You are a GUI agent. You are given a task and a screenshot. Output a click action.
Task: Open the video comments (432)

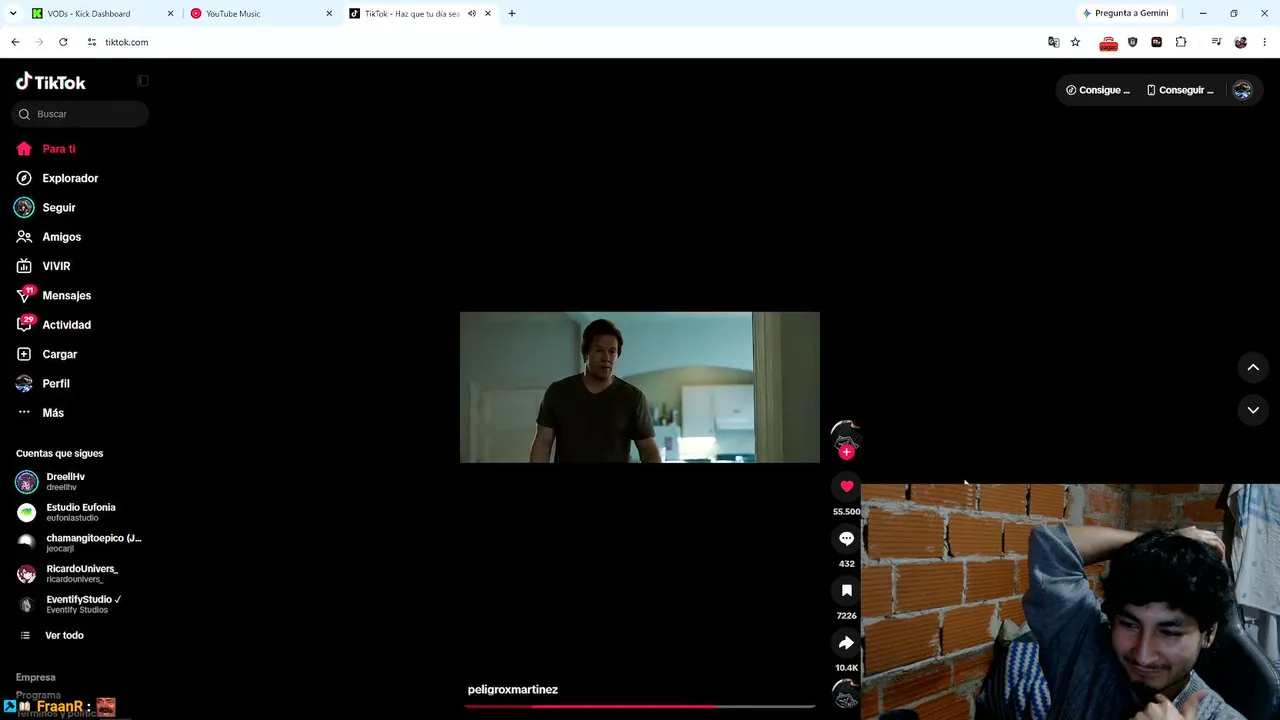coord(847,538)
